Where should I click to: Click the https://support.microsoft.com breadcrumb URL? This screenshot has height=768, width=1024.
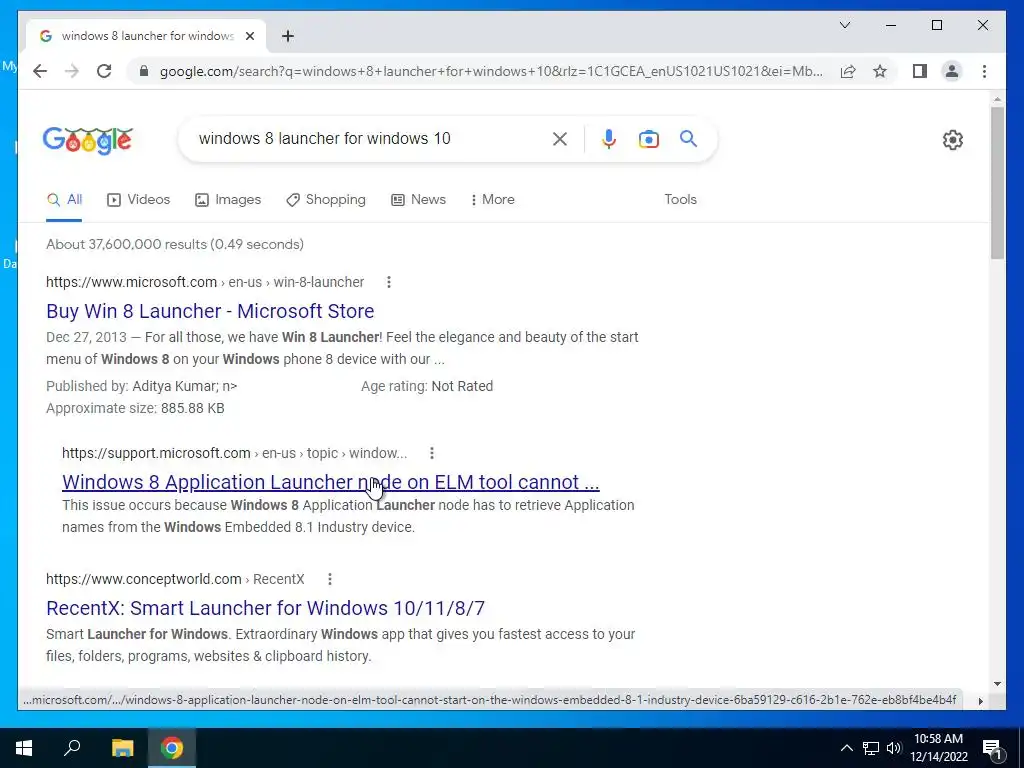tap(156, 453)
